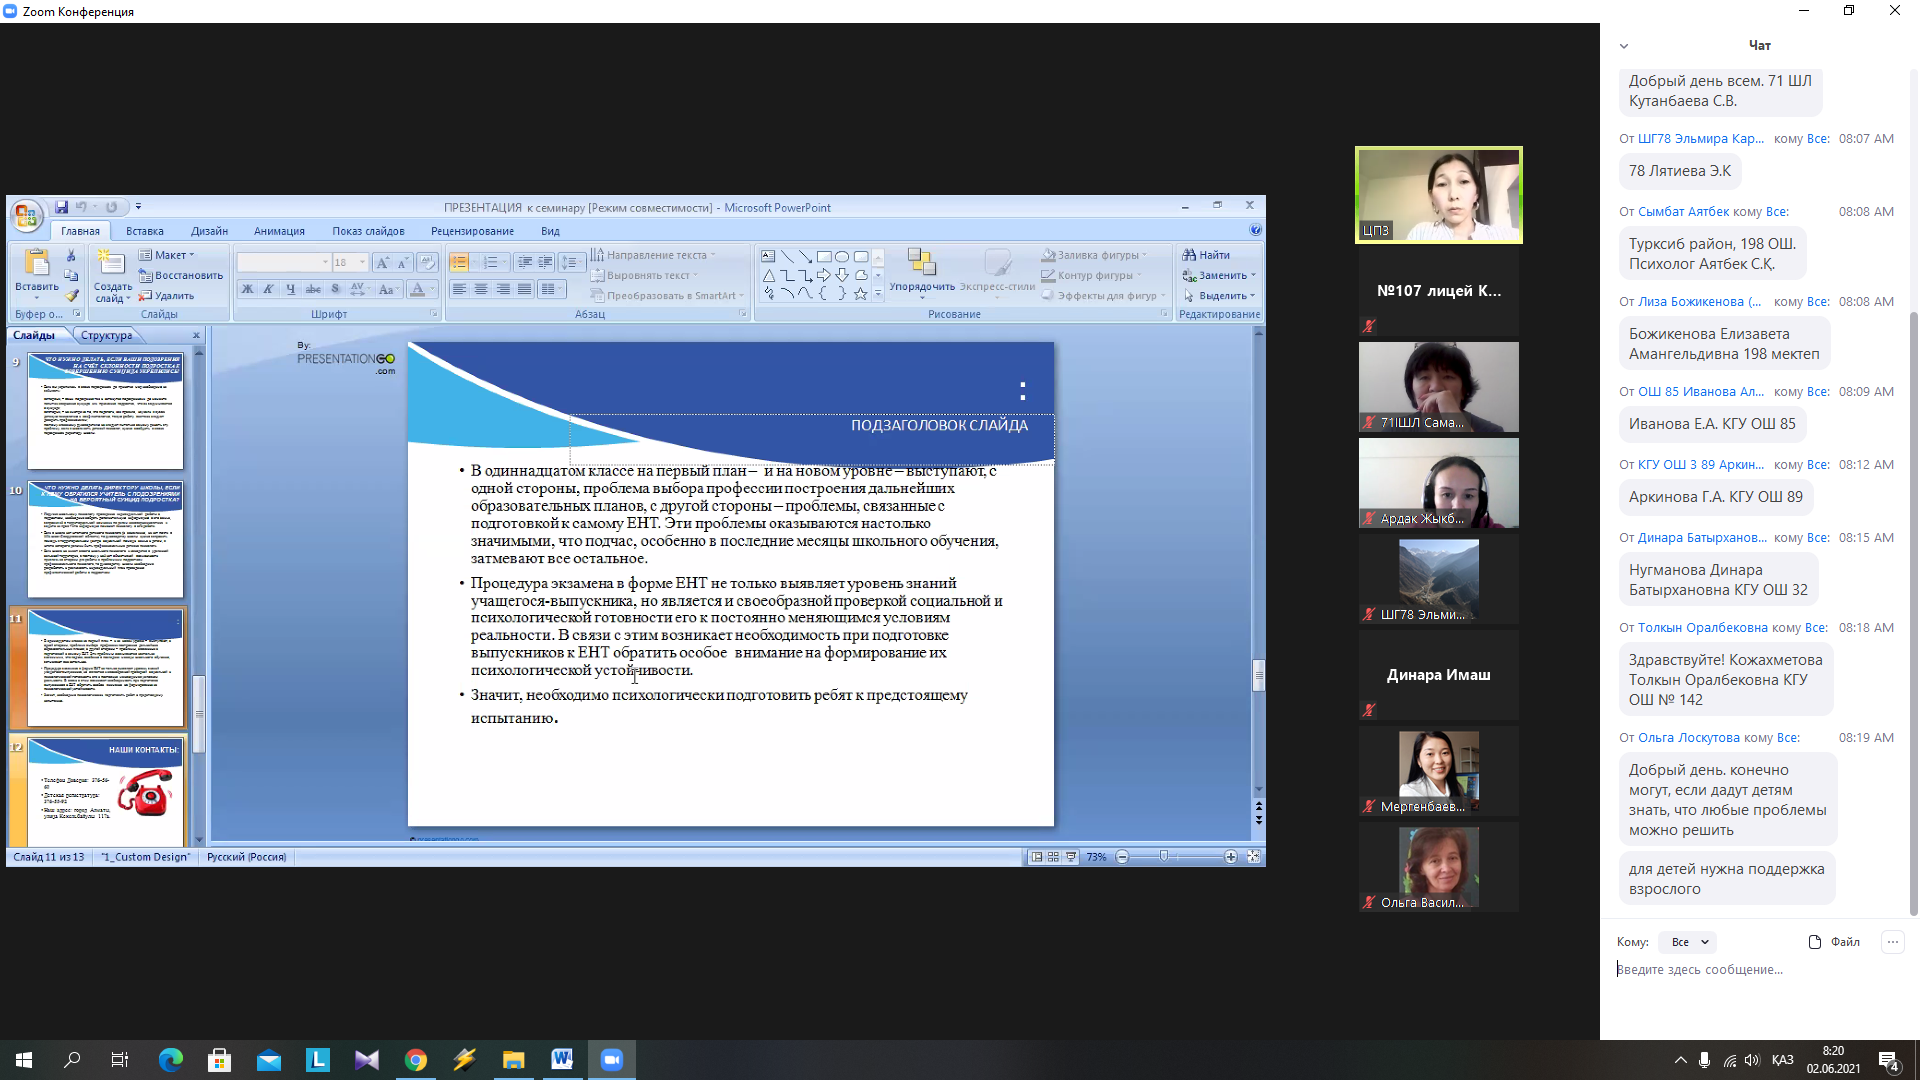The image size is (1920, 1080).
Task: Click the fit slide to window icon
Action: (x=1254, y=857)
